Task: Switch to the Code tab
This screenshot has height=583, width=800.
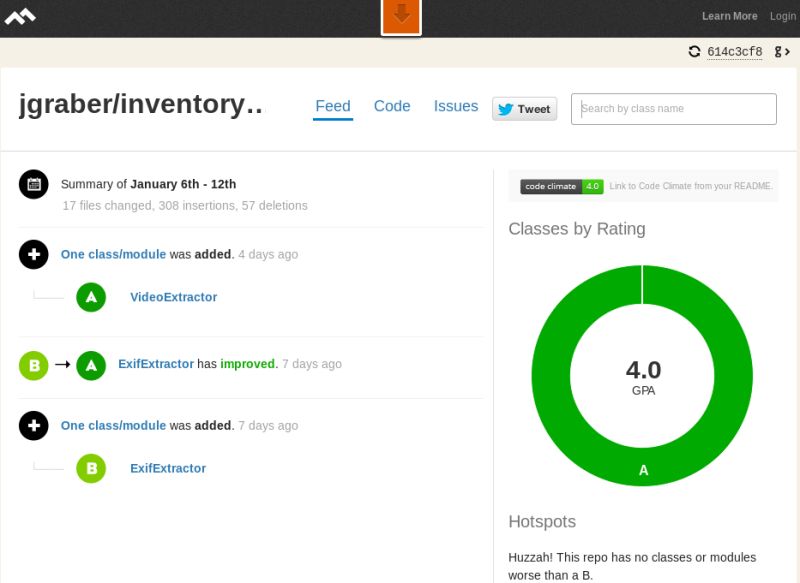Action: [392, 106]
